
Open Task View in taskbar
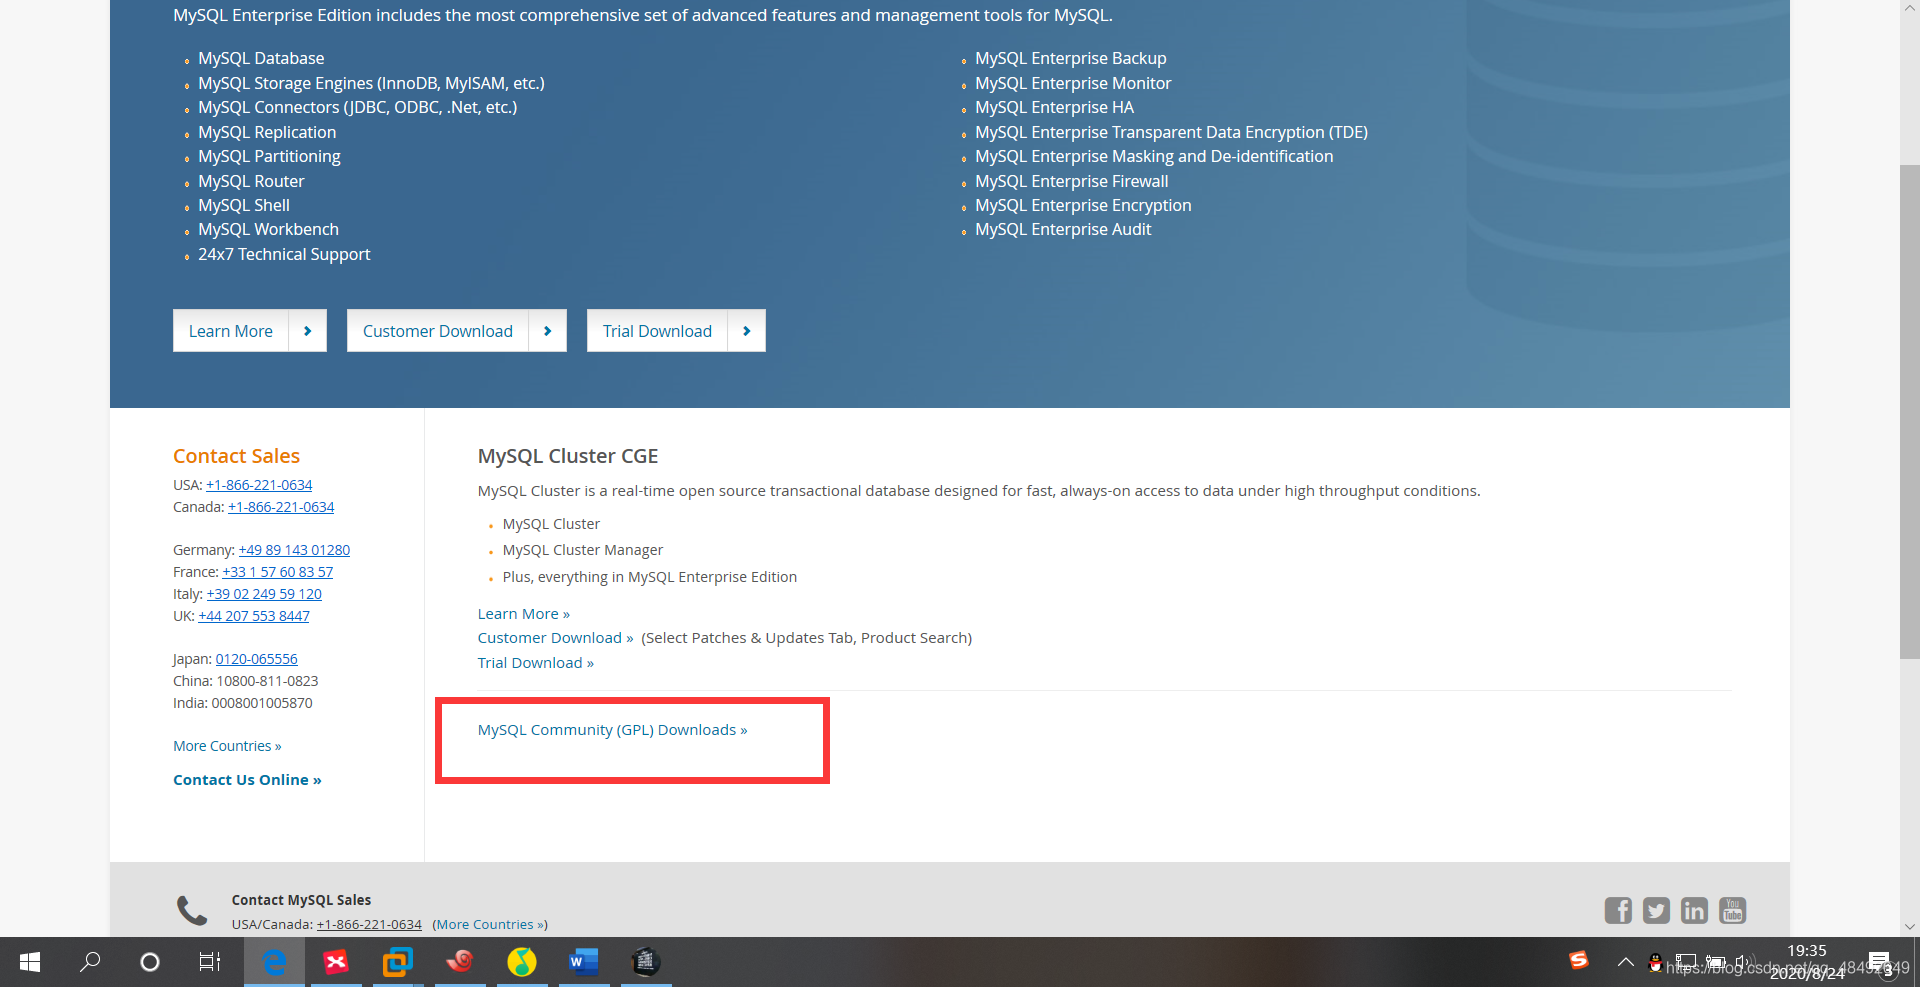coord(210,962)
